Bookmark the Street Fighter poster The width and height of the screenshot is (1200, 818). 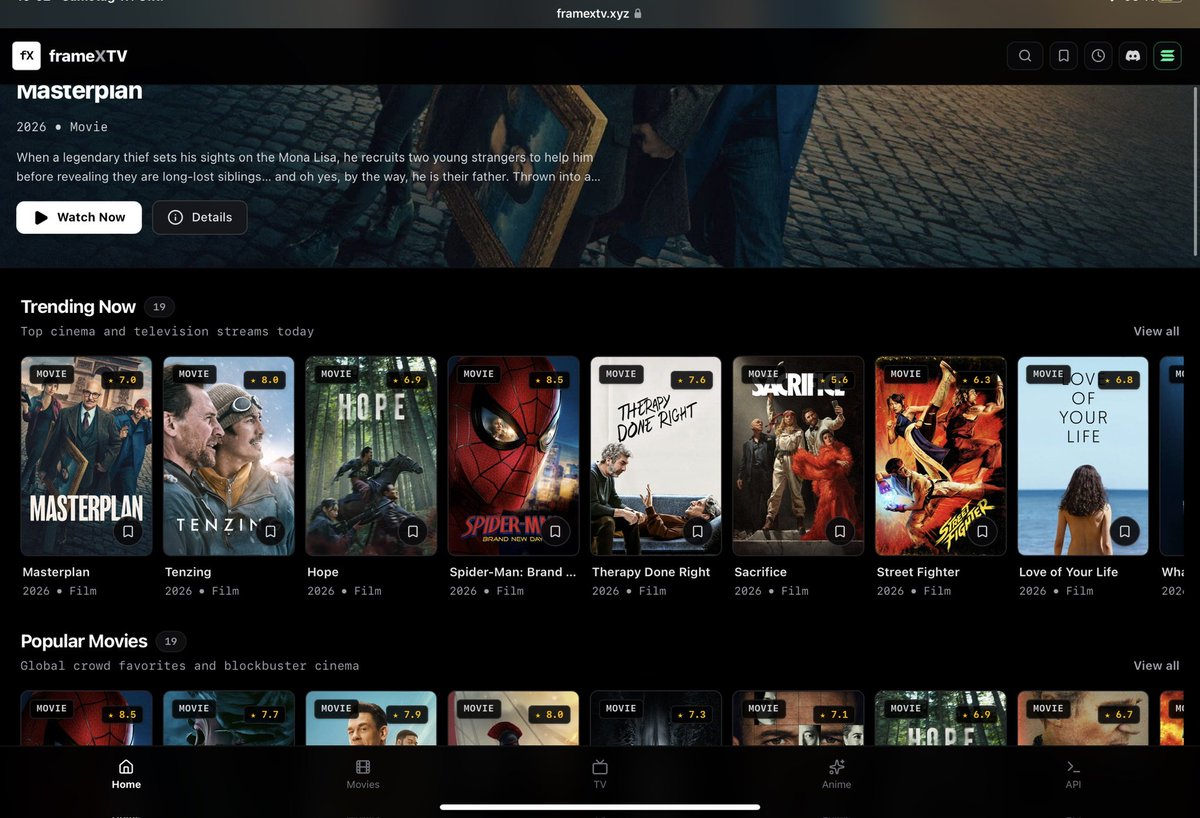[x=982, y=532]
